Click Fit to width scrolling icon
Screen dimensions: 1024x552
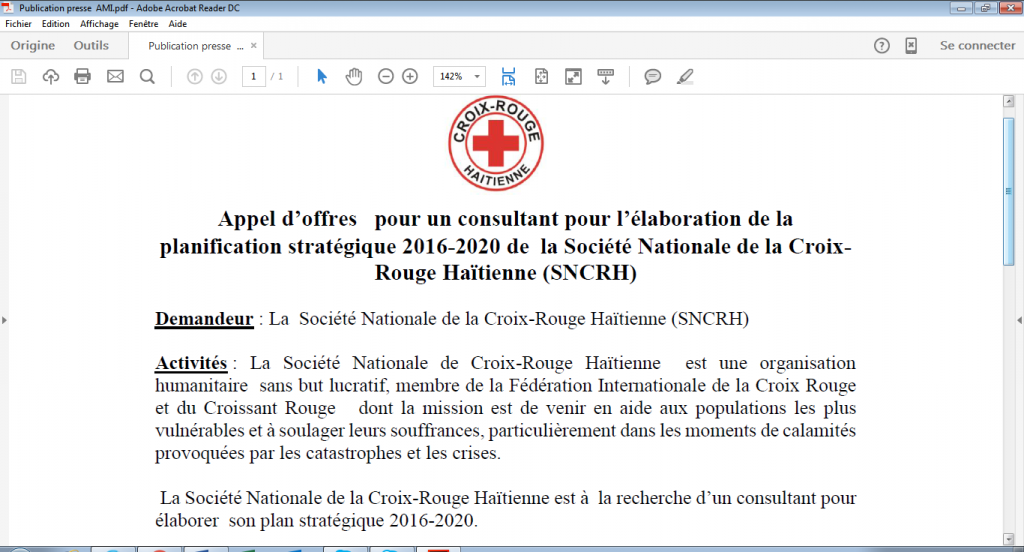pos(508,76)
